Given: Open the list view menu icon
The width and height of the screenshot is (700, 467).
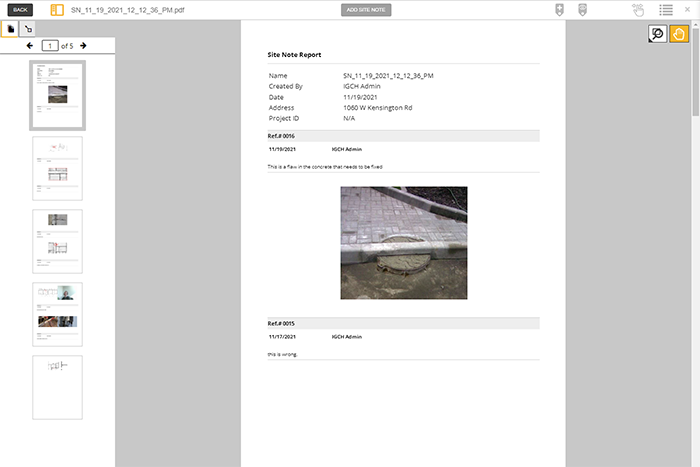Looking at the screenshot, I should click(x=665, y=10).
